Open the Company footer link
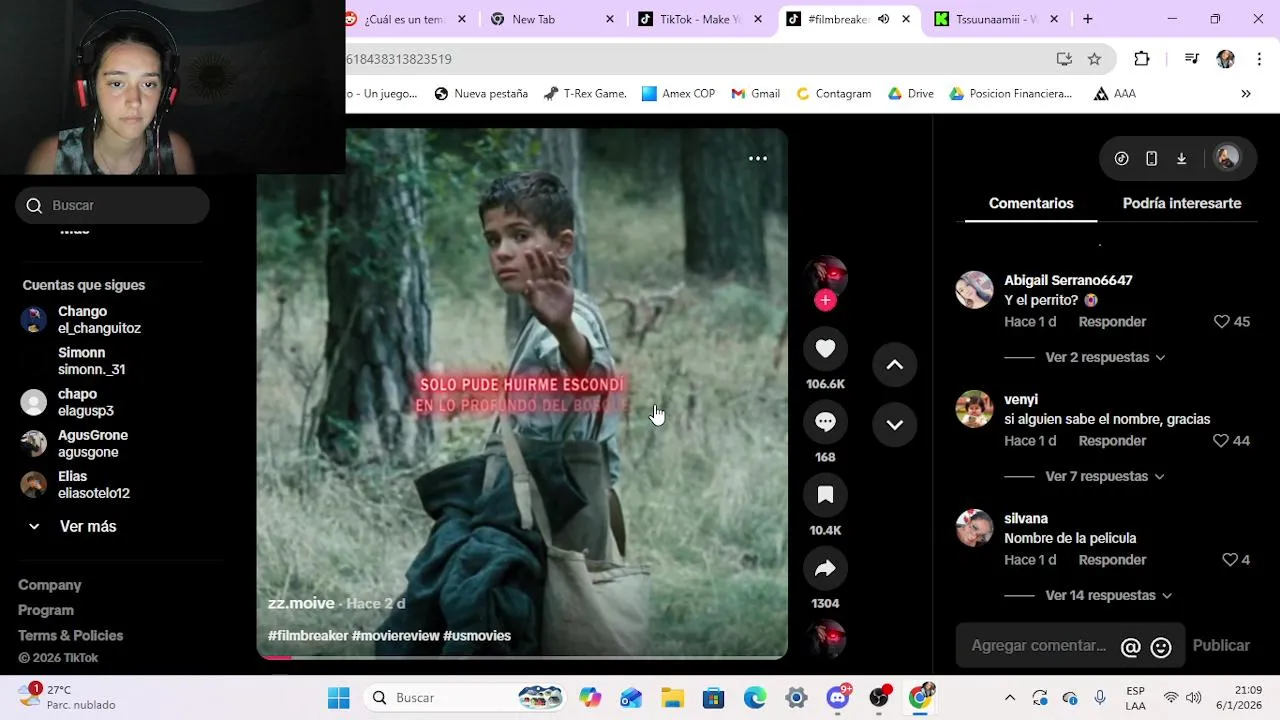 pos(50,585)
